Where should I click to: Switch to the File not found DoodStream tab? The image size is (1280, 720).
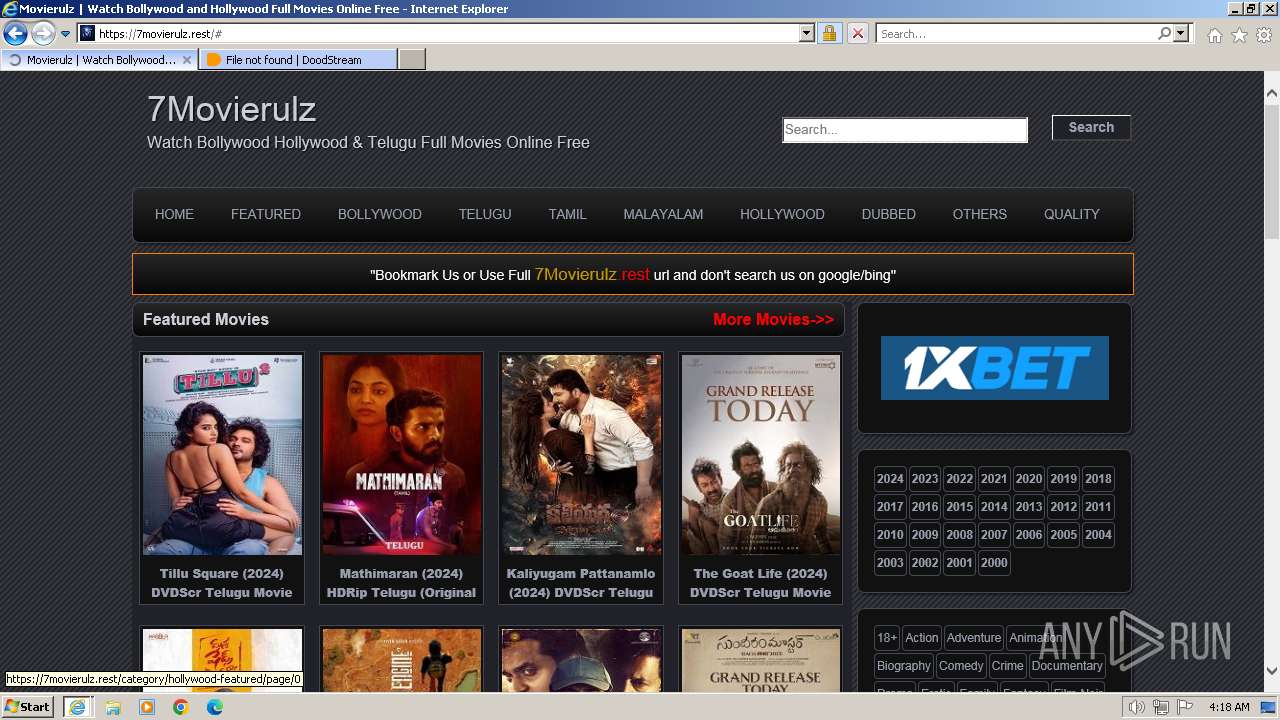coord(297,60)
